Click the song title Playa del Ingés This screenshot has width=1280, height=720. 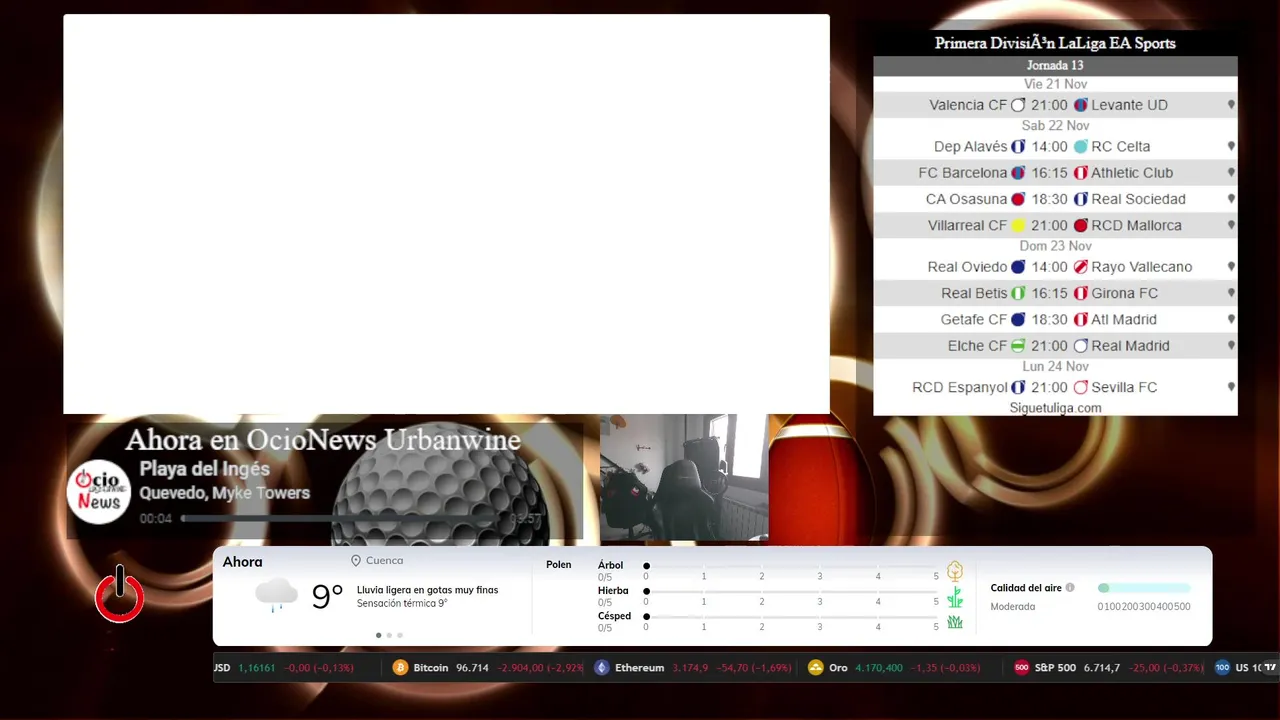tap(204, 469)
